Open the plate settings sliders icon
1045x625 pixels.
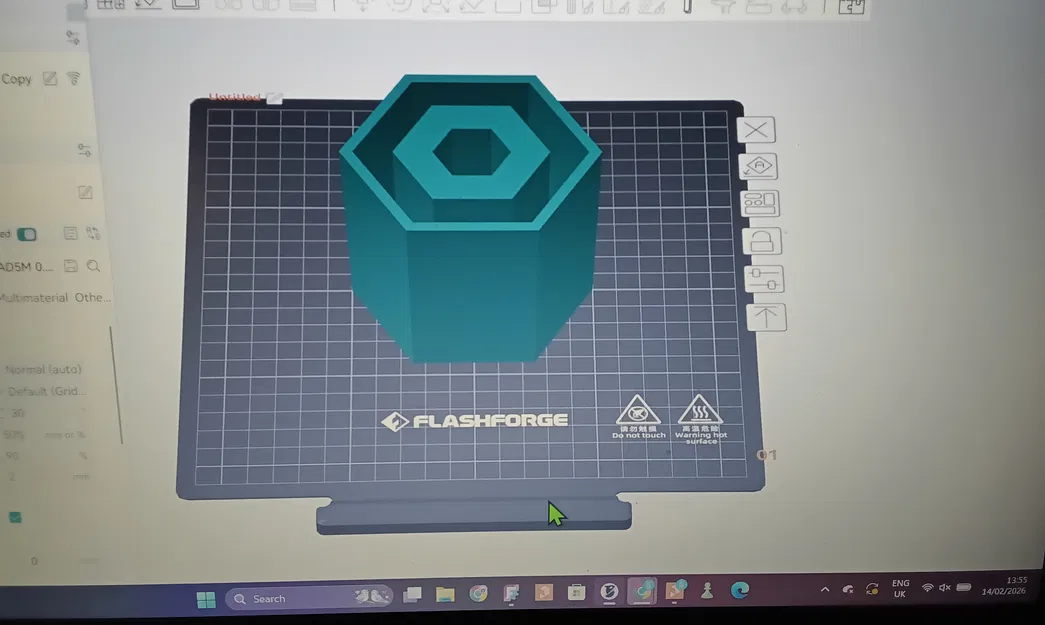(764, 279)
